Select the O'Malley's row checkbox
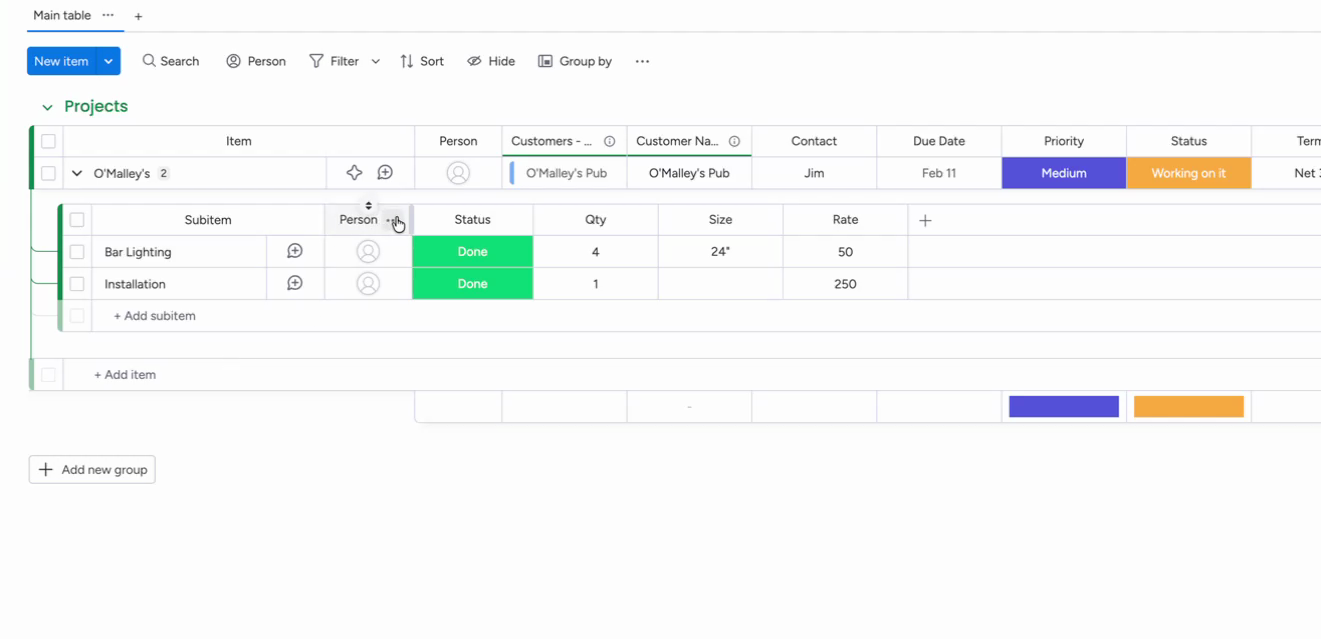The width and height of the screenshot is (1321, 639). pos(48,172)
